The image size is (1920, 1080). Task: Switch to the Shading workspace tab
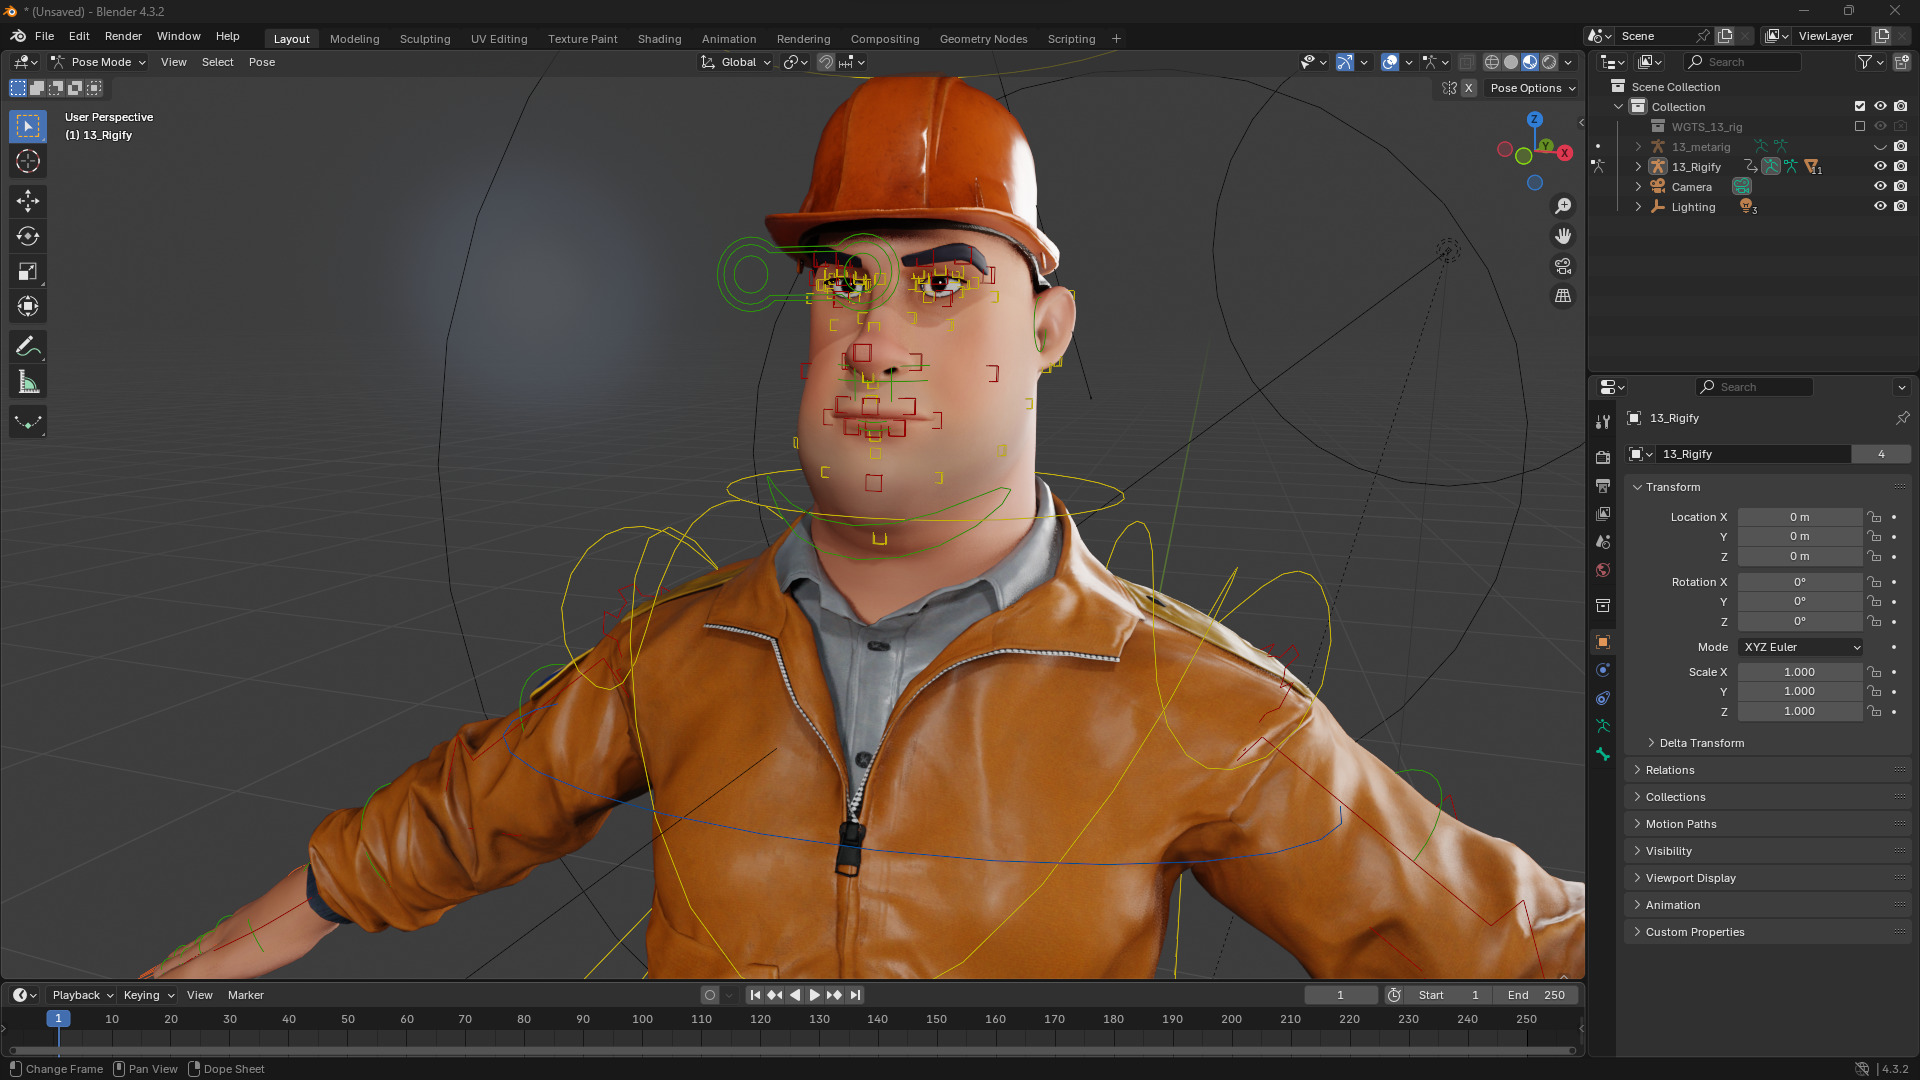659,39
